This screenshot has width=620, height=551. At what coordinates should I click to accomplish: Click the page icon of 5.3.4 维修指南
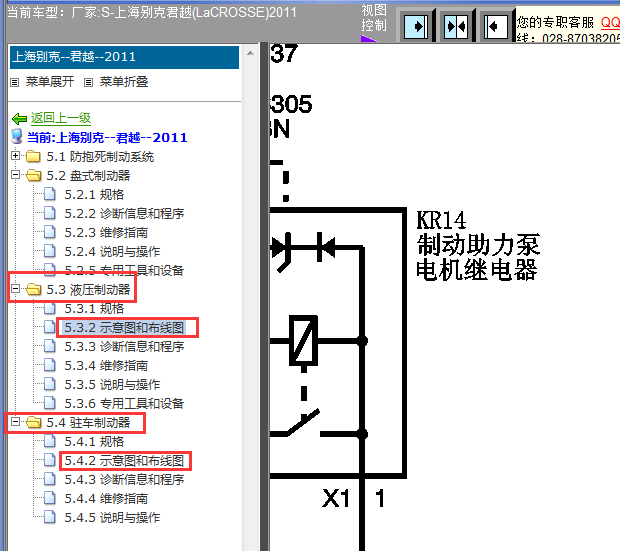(50, 365)
